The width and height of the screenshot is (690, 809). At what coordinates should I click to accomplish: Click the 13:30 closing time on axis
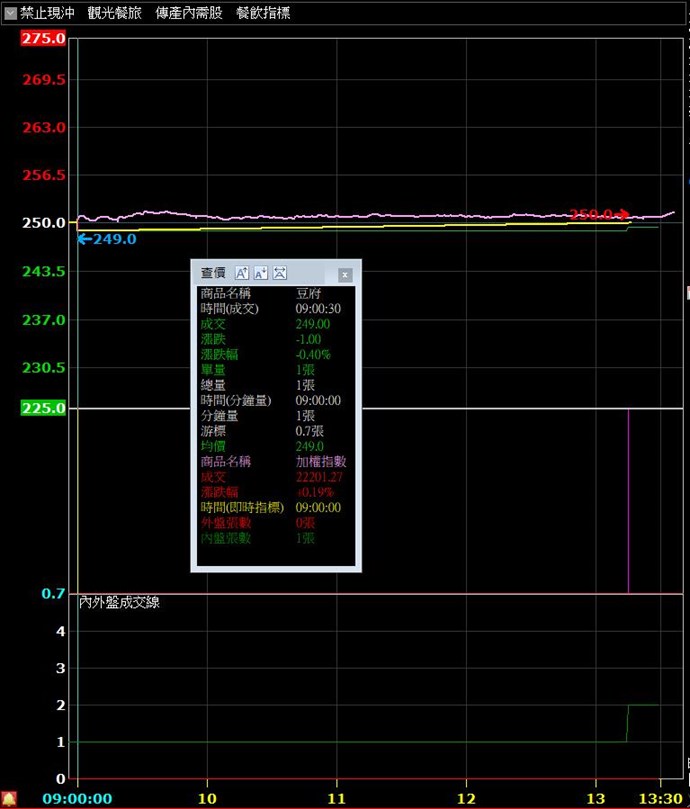pyautogui.click(x=661, y=799)
